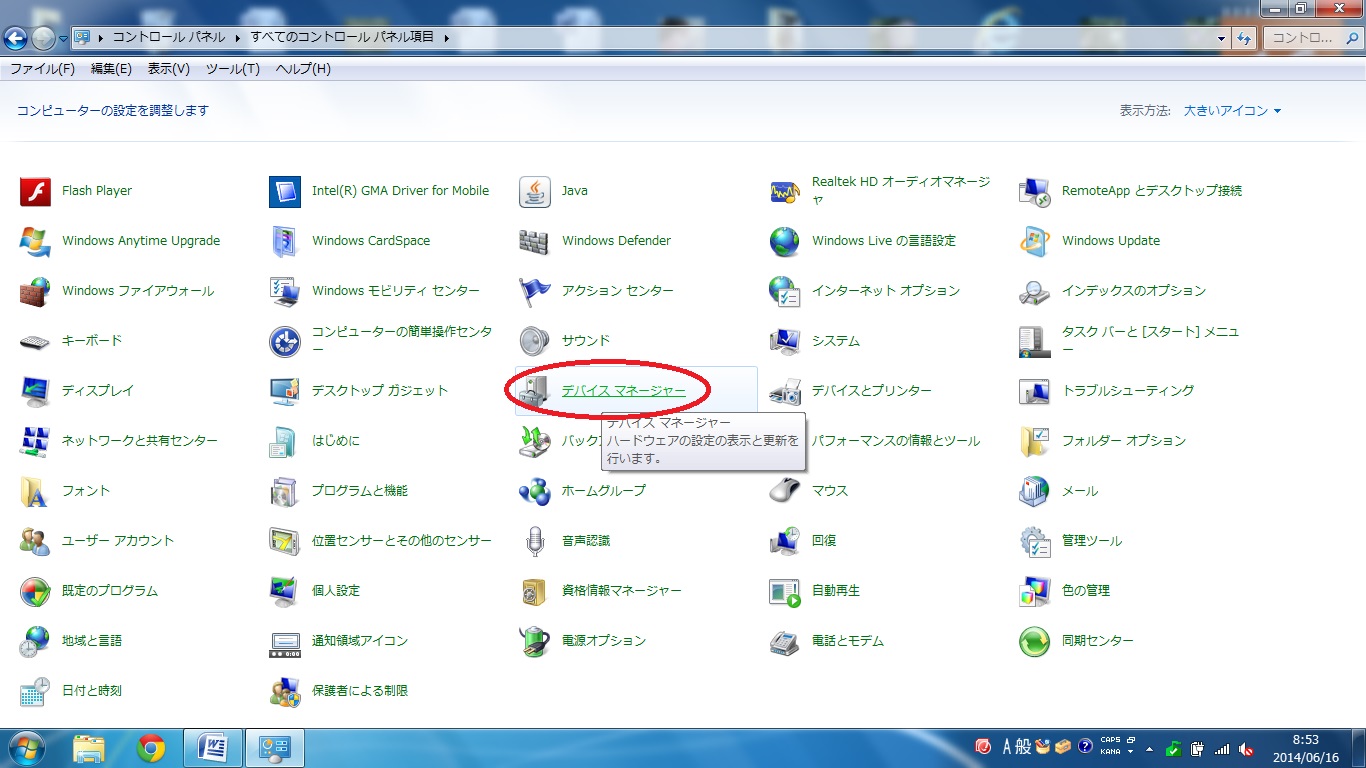Open recent pages dropdown beside Forward button
The height and width of the screenshot is (768, 1366).
[x=63, y=39]
